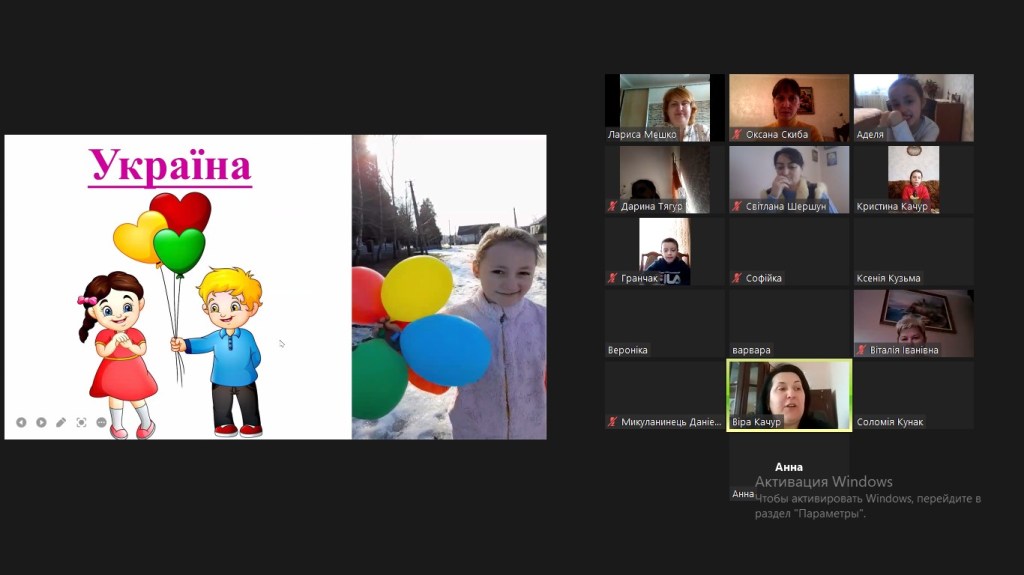Click the Україна title link on the slide
This screenshot has width=1024, height=575.
170,166
